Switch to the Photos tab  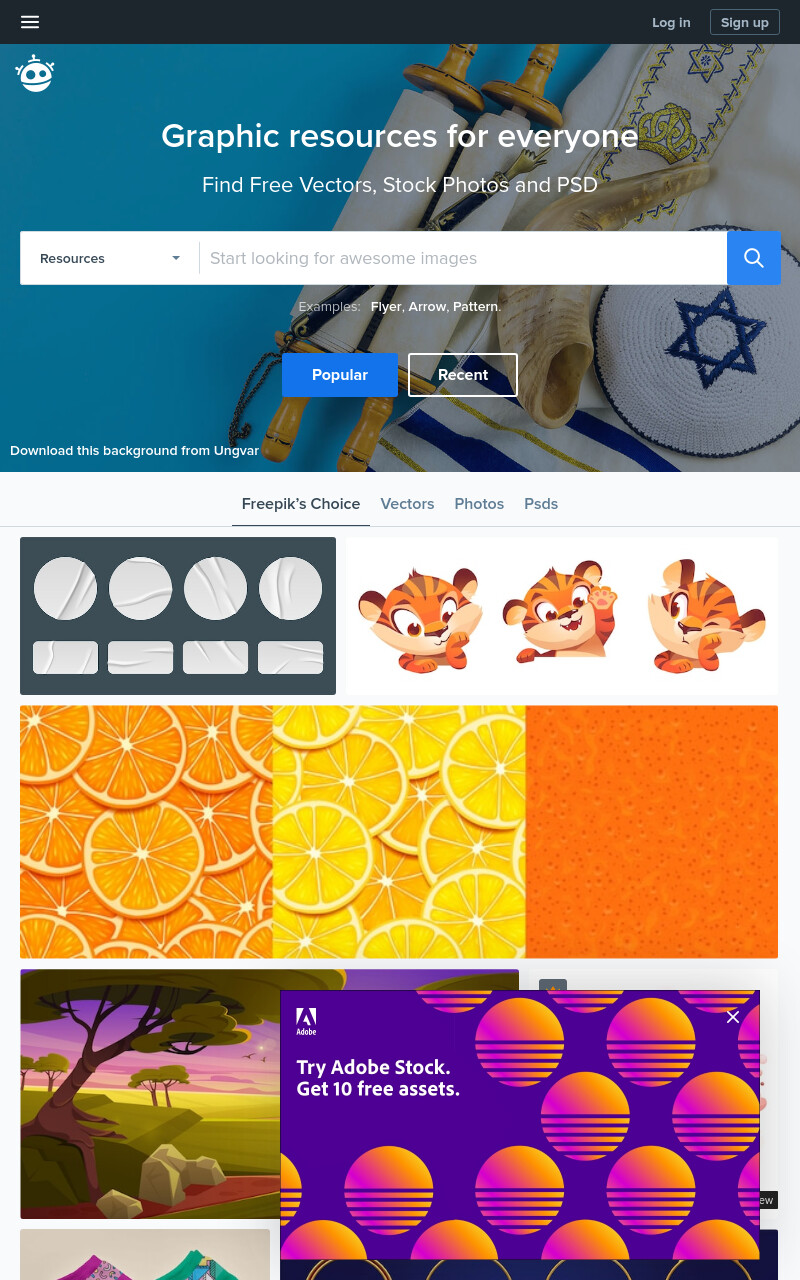point(479,504)
